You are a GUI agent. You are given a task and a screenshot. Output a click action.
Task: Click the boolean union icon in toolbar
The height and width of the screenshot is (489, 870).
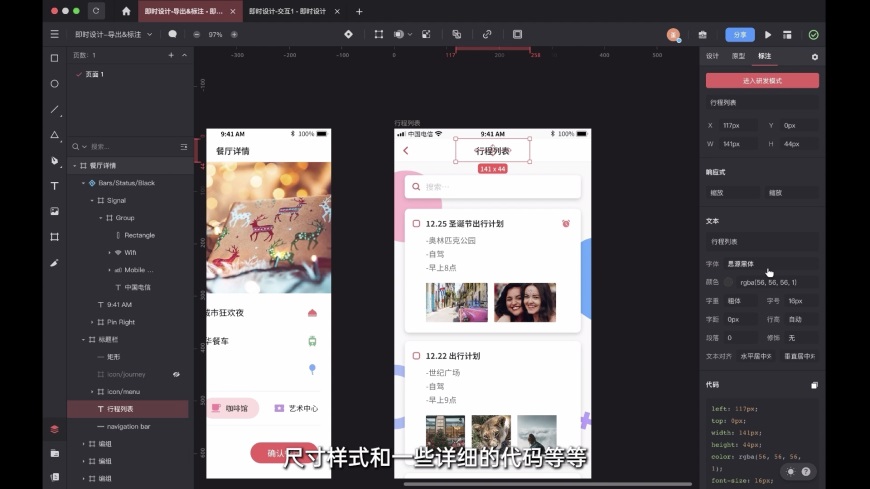398,34
